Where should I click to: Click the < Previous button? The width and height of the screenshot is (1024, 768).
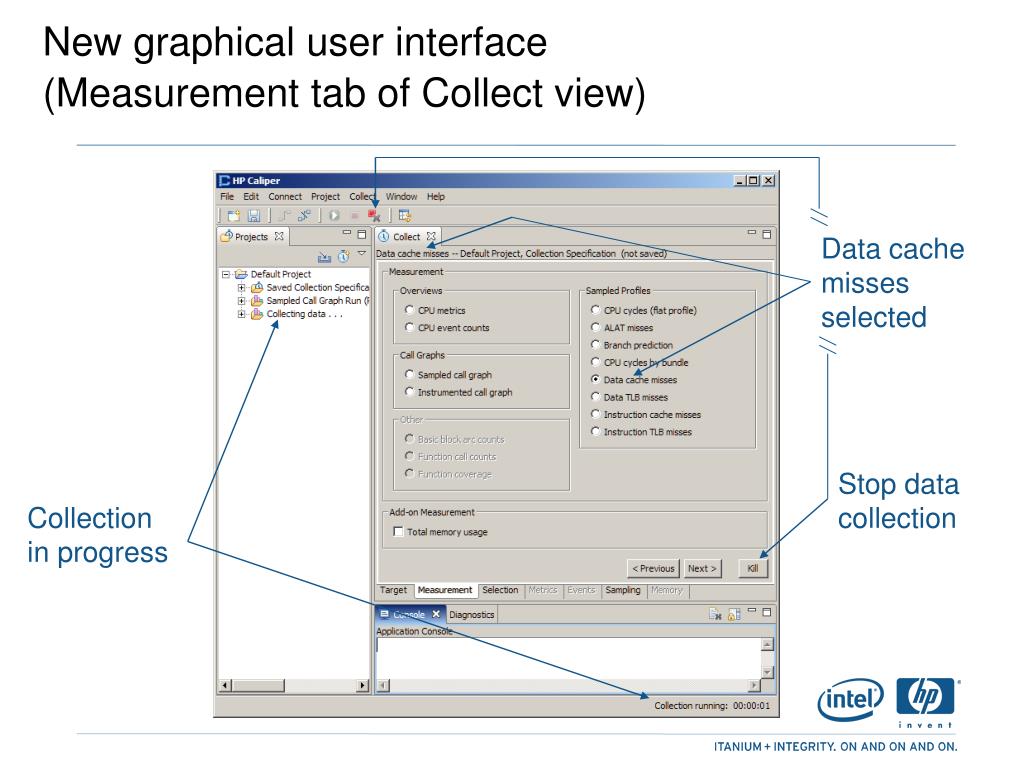(653, 569)
